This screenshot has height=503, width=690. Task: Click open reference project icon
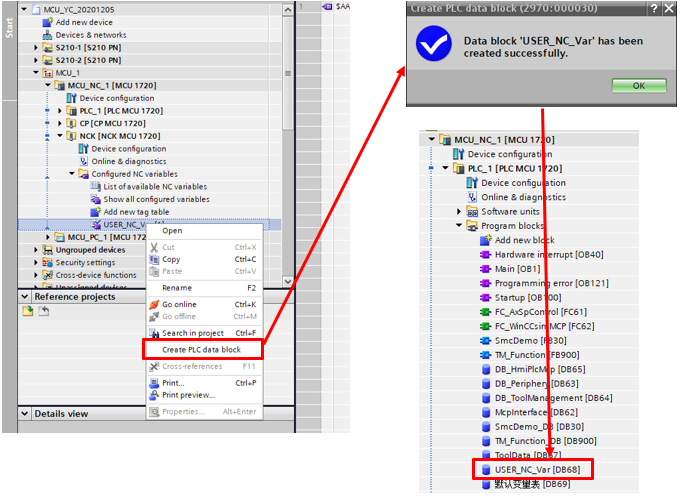(x=28, y=312)
